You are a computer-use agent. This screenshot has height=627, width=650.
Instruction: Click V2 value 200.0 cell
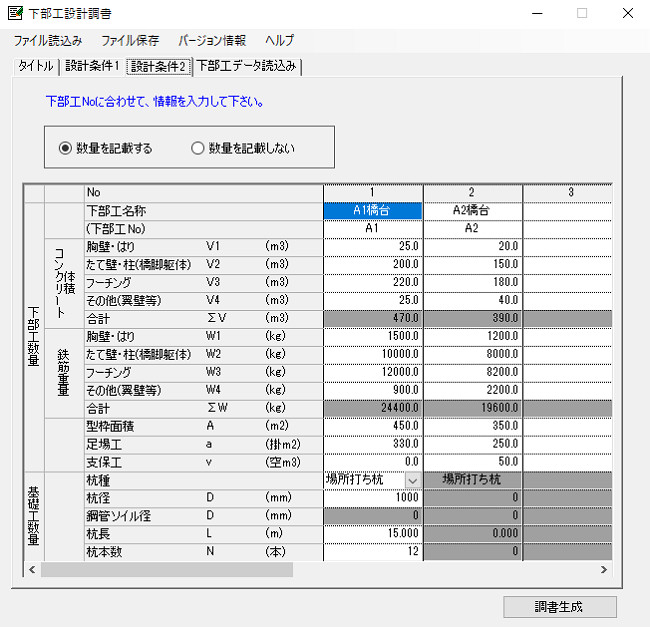pos(373,264)
